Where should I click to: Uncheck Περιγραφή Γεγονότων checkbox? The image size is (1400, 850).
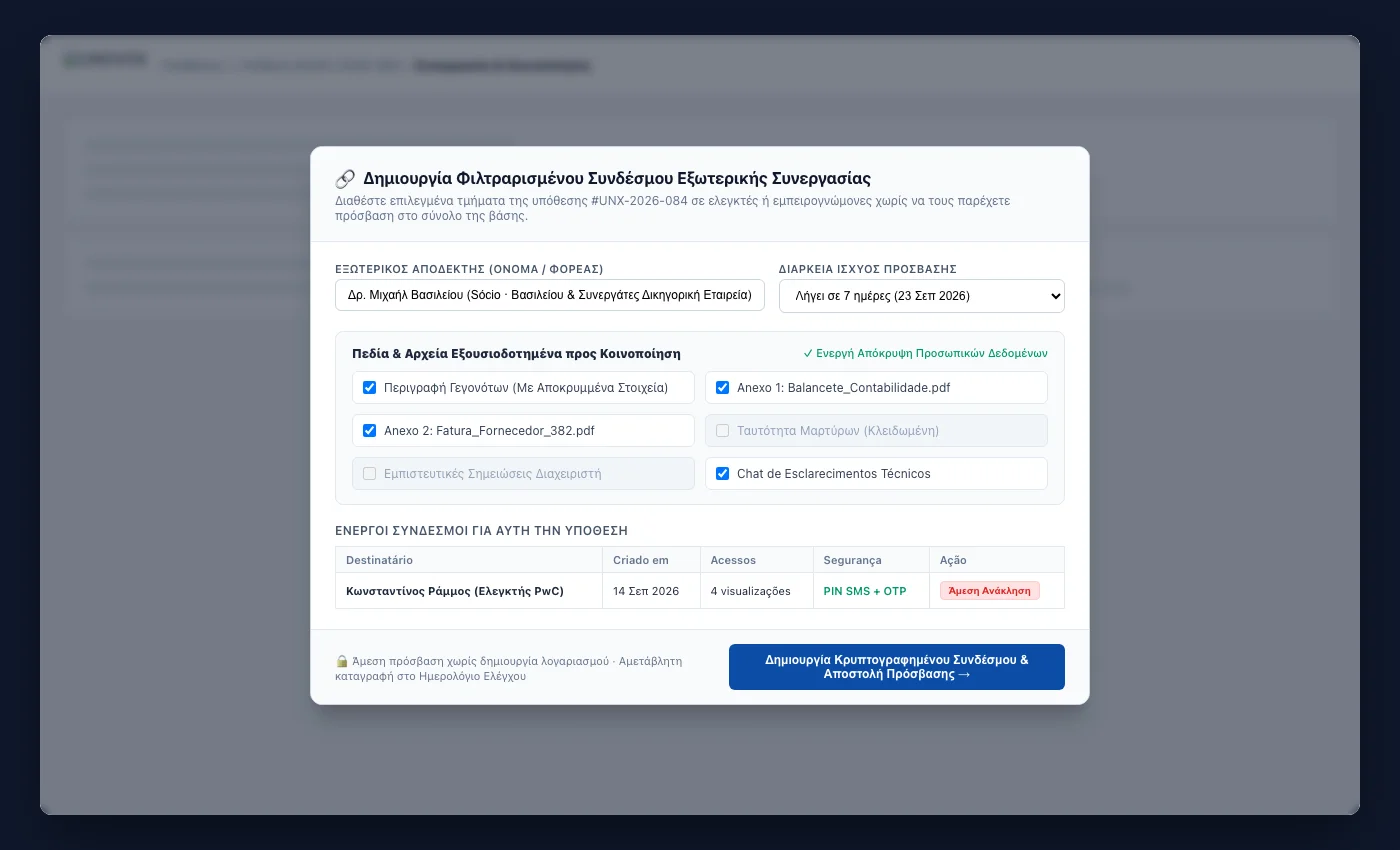pyautogui.click(x=369, y=387)
